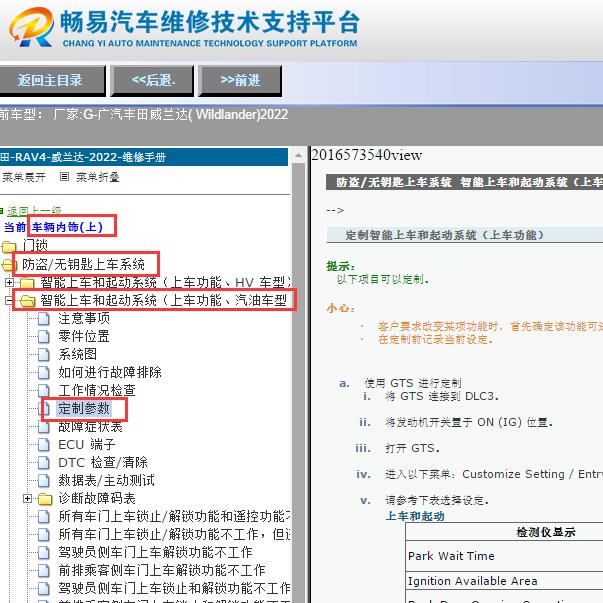Click page icon beside 故障症状表
The width and height of the screenshot is (603, 603).
[x=44, y=427]
